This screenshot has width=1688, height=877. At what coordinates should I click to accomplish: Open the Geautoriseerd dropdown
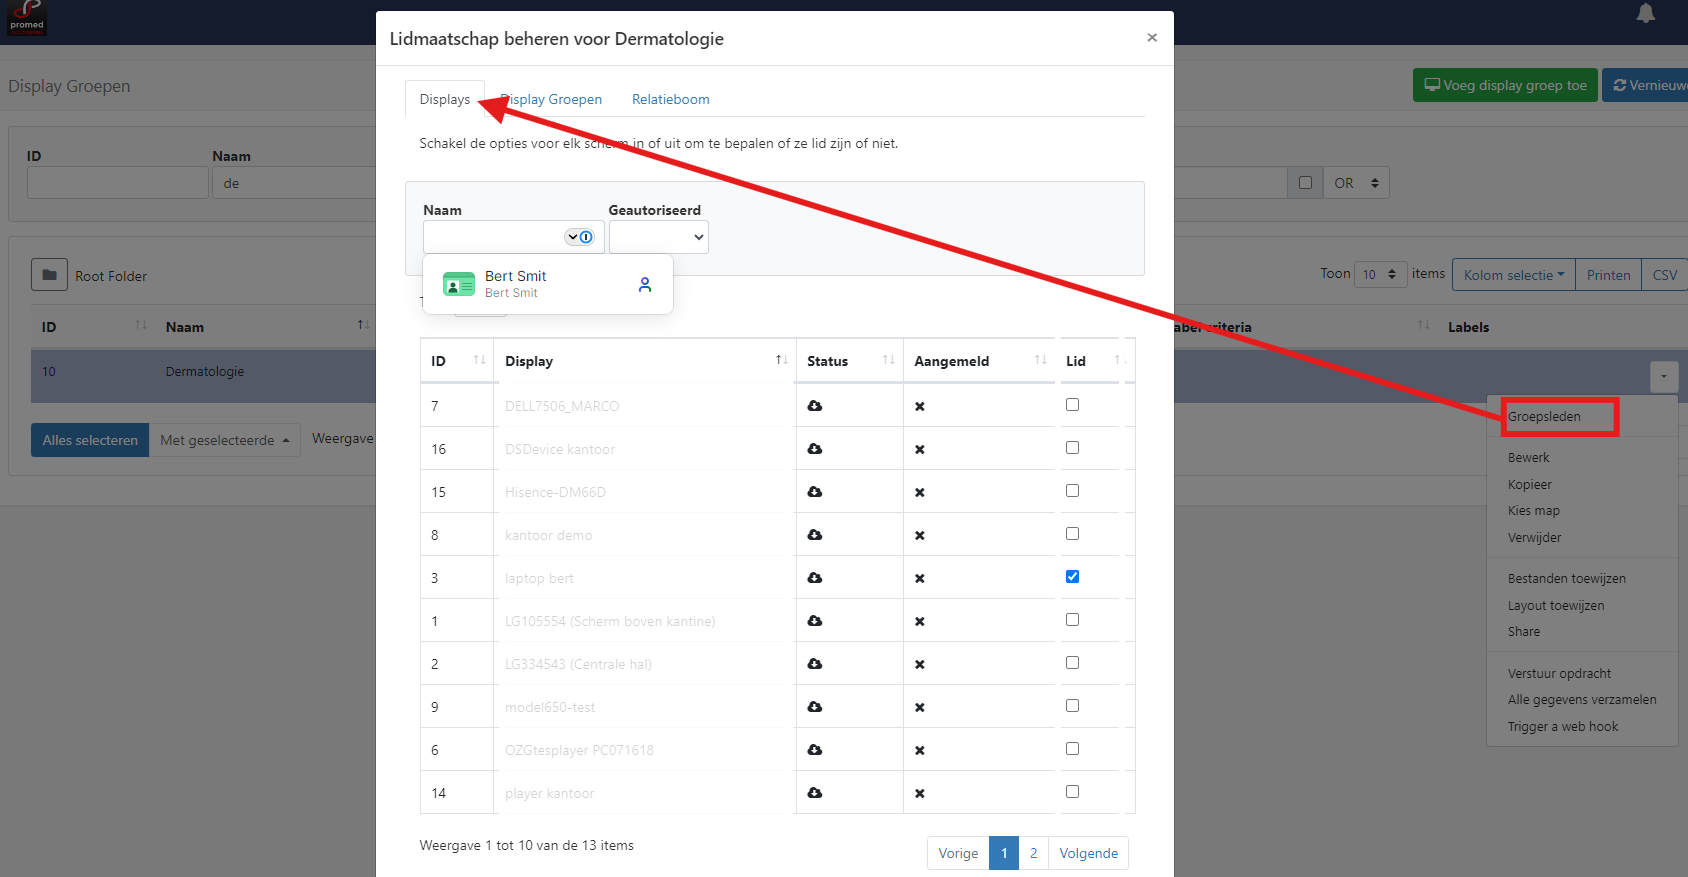658,237
